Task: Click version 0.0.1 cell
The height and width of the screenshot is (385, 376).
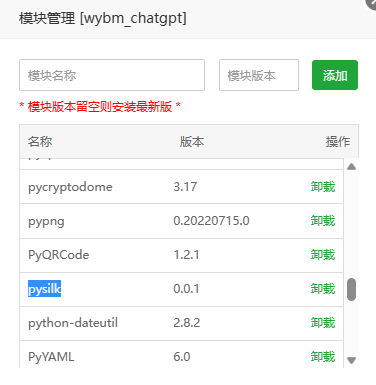Action: pyautogui.click(x=186, y=289)
